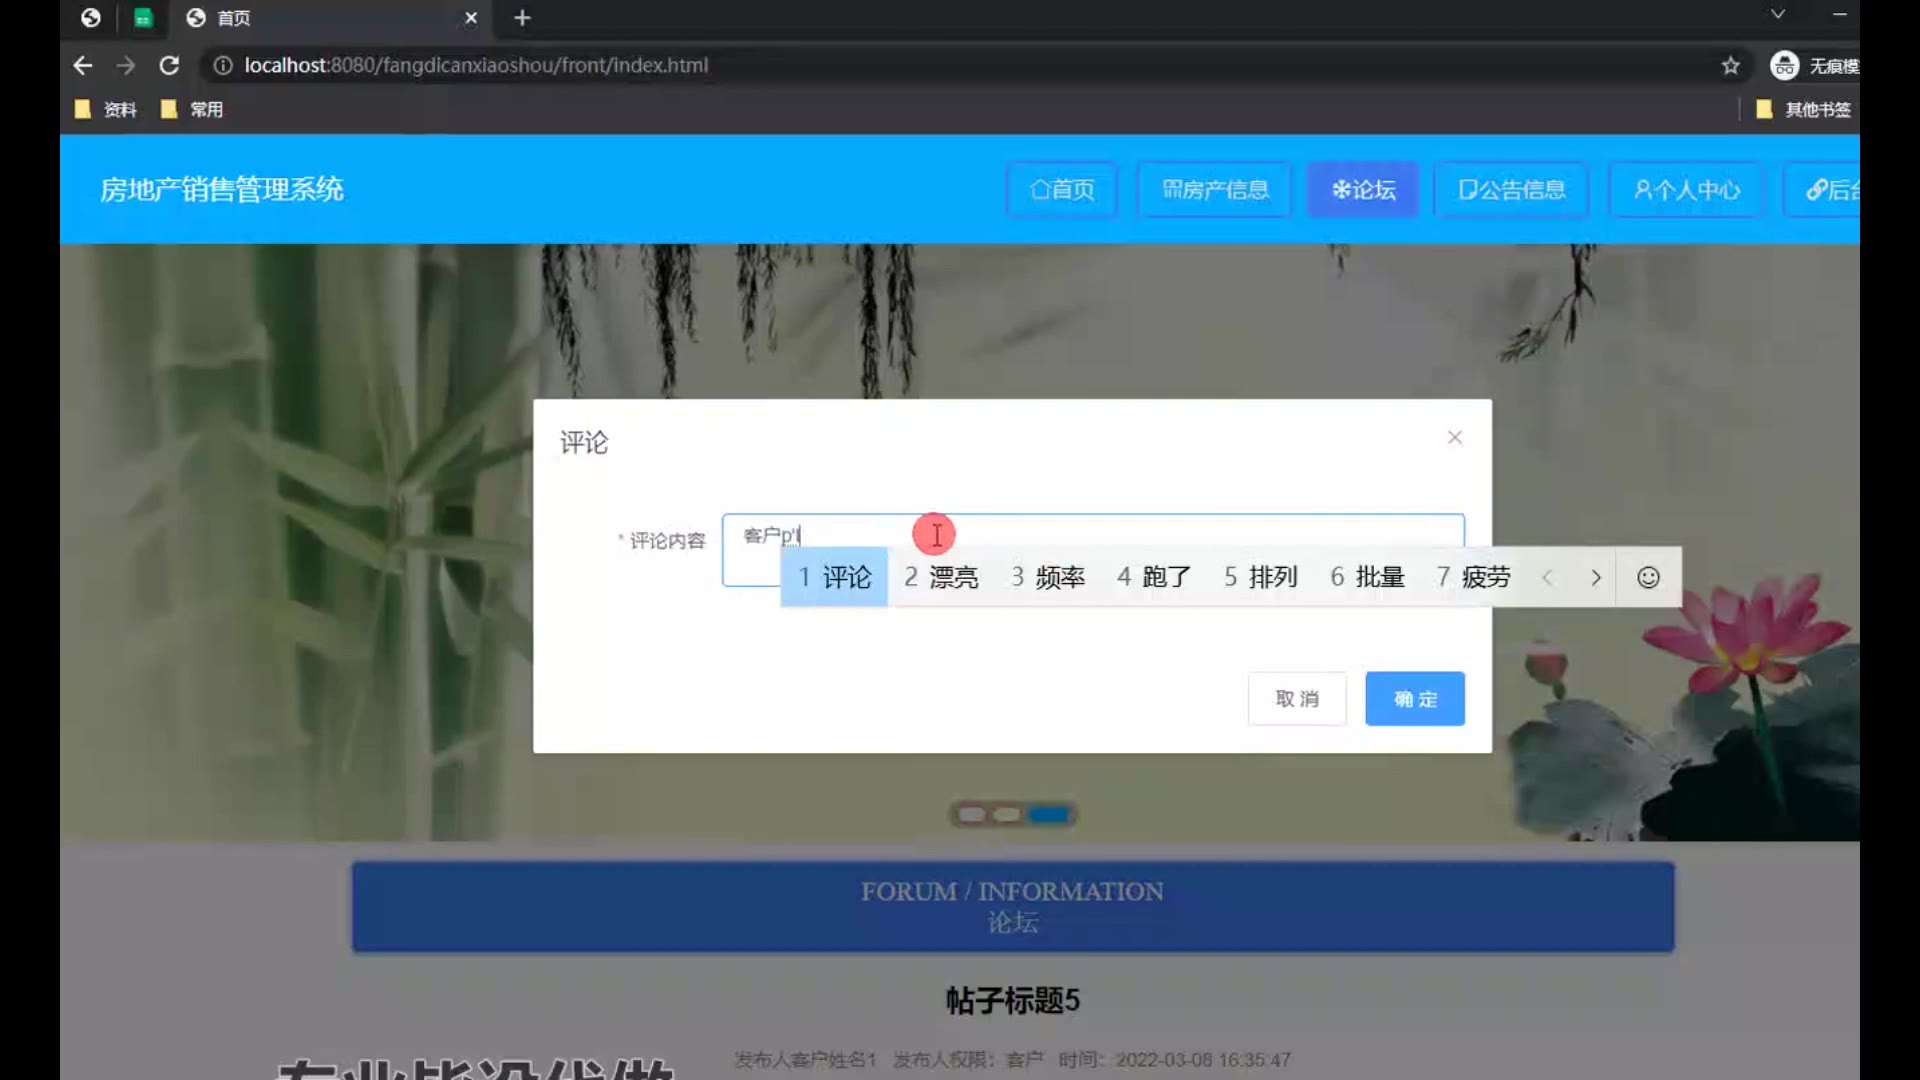Choose candidate 2 漂亮 in IME
This screenshot has width=1920, height=1080.
pyautogui.click(x=941, y=578)
